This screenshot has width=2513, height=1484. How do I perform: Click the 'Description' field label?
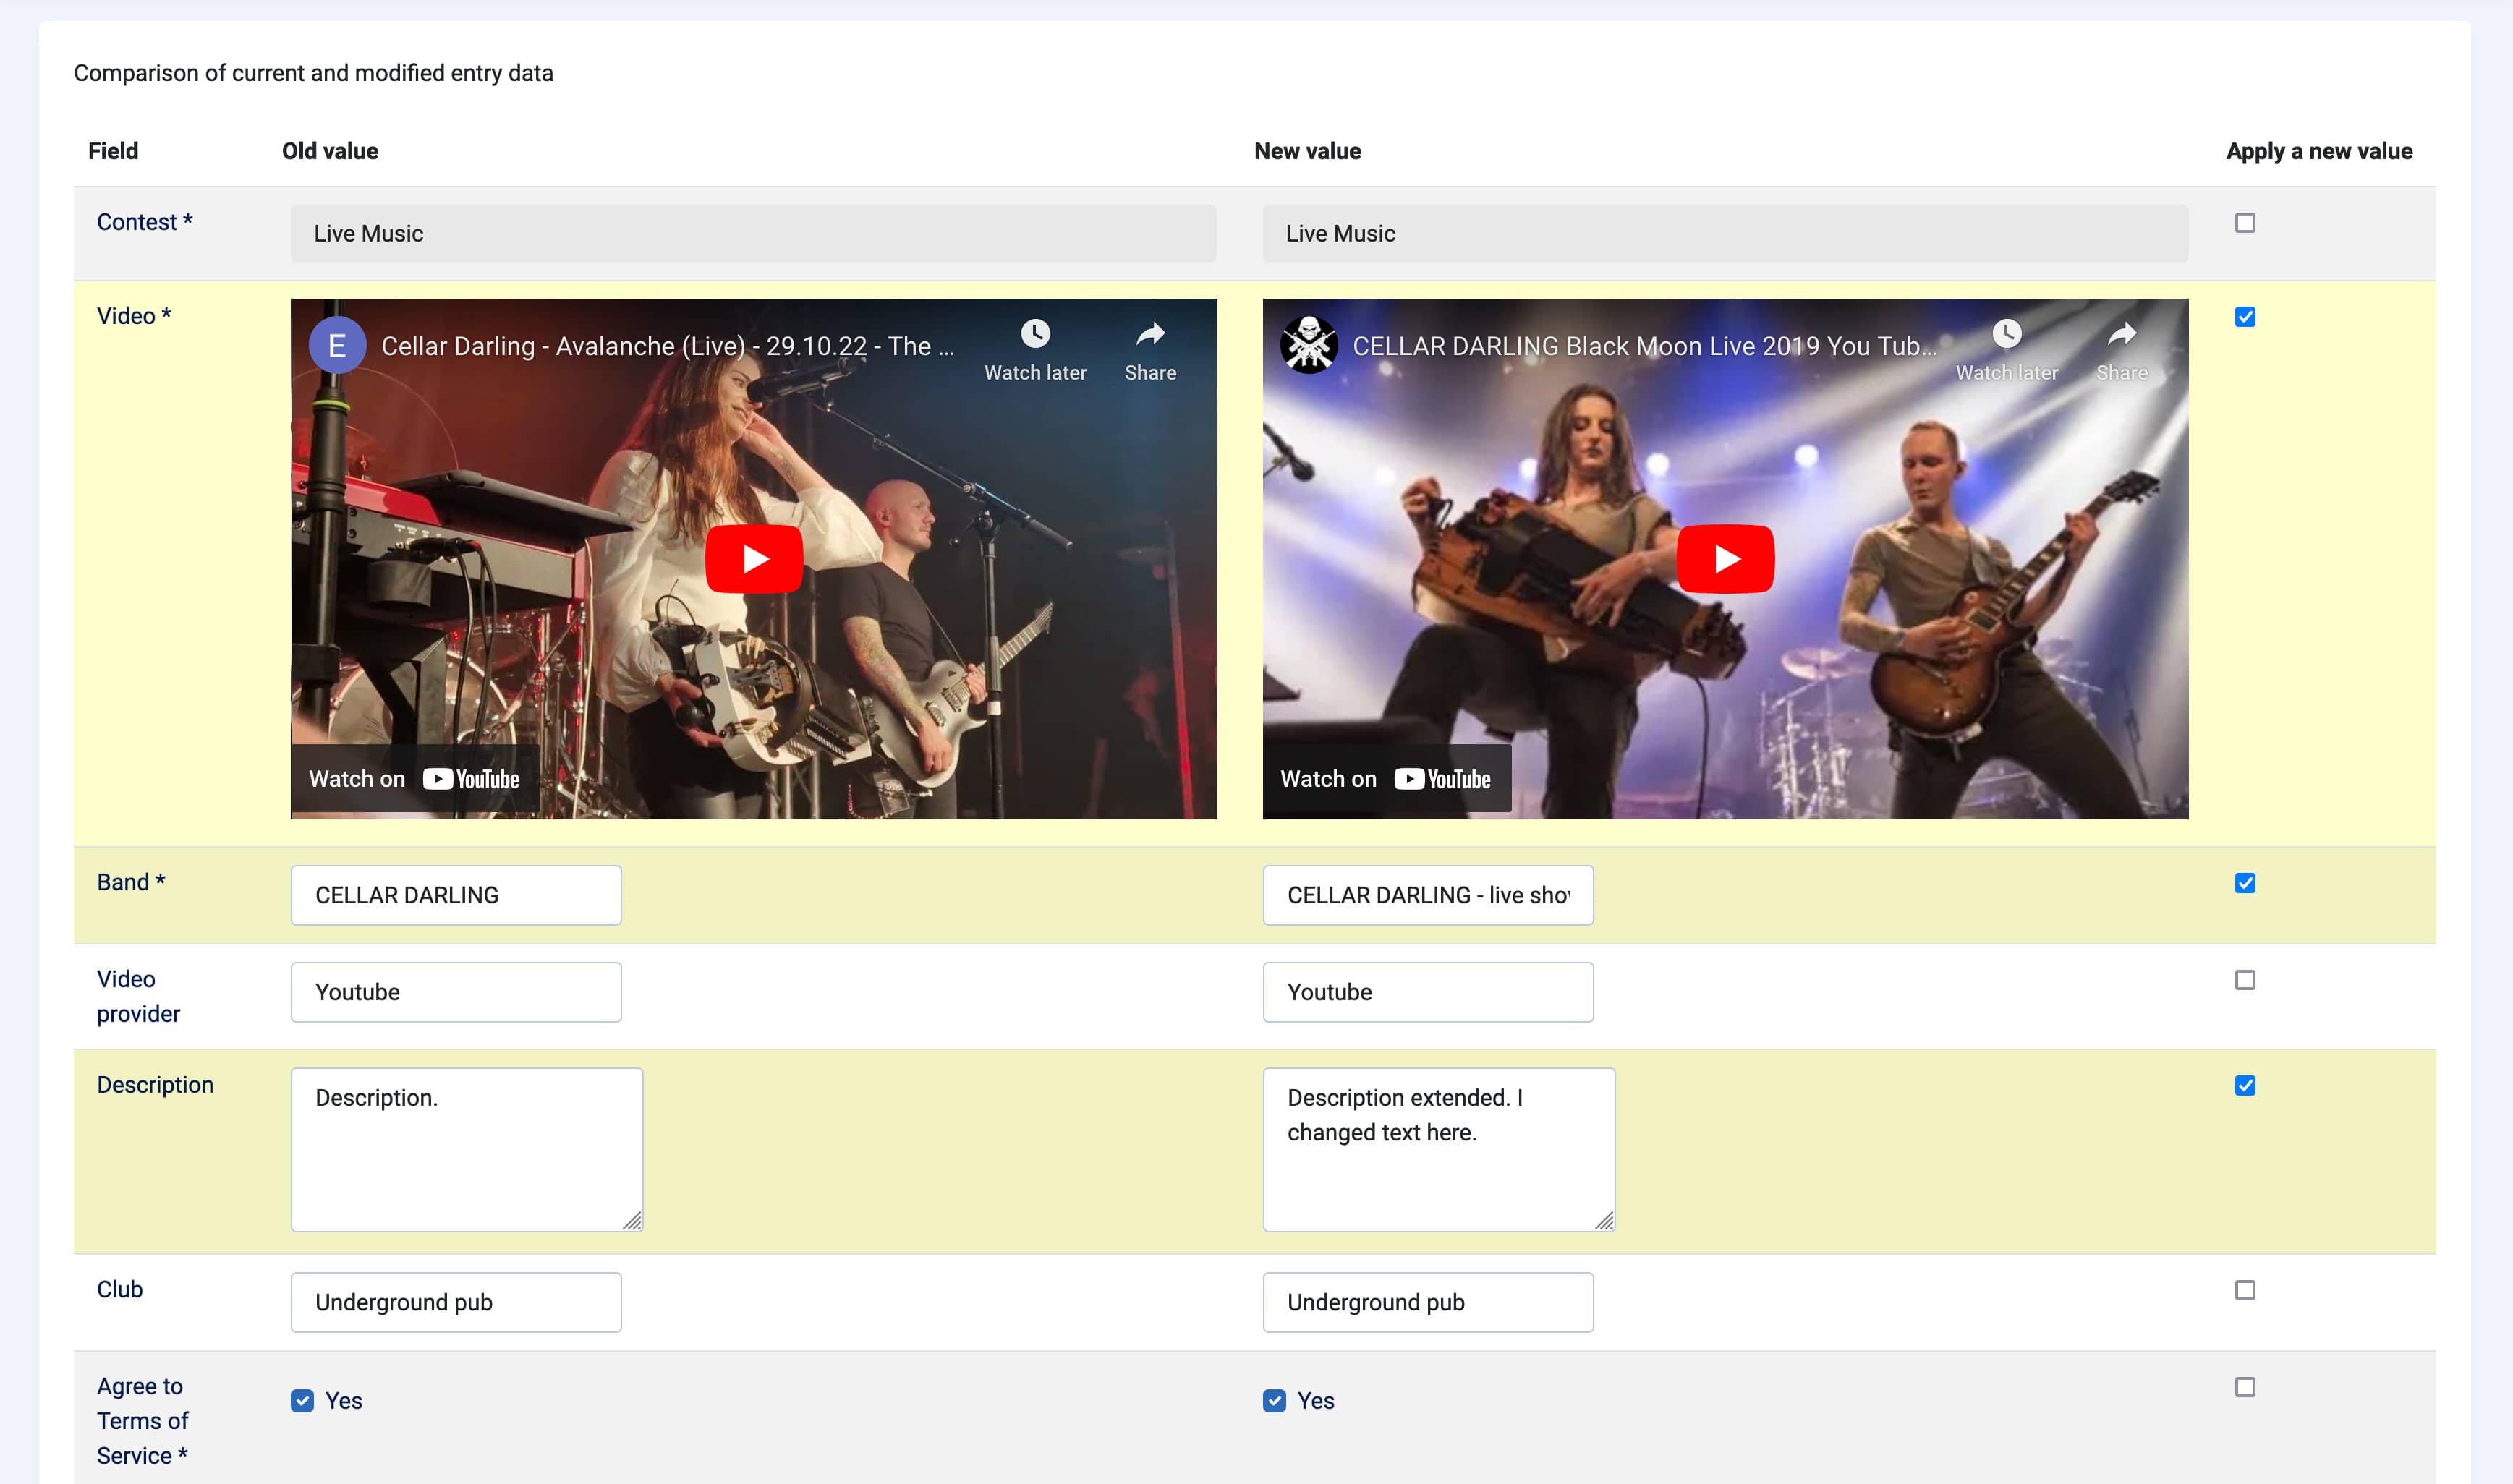pos(155,1085)
